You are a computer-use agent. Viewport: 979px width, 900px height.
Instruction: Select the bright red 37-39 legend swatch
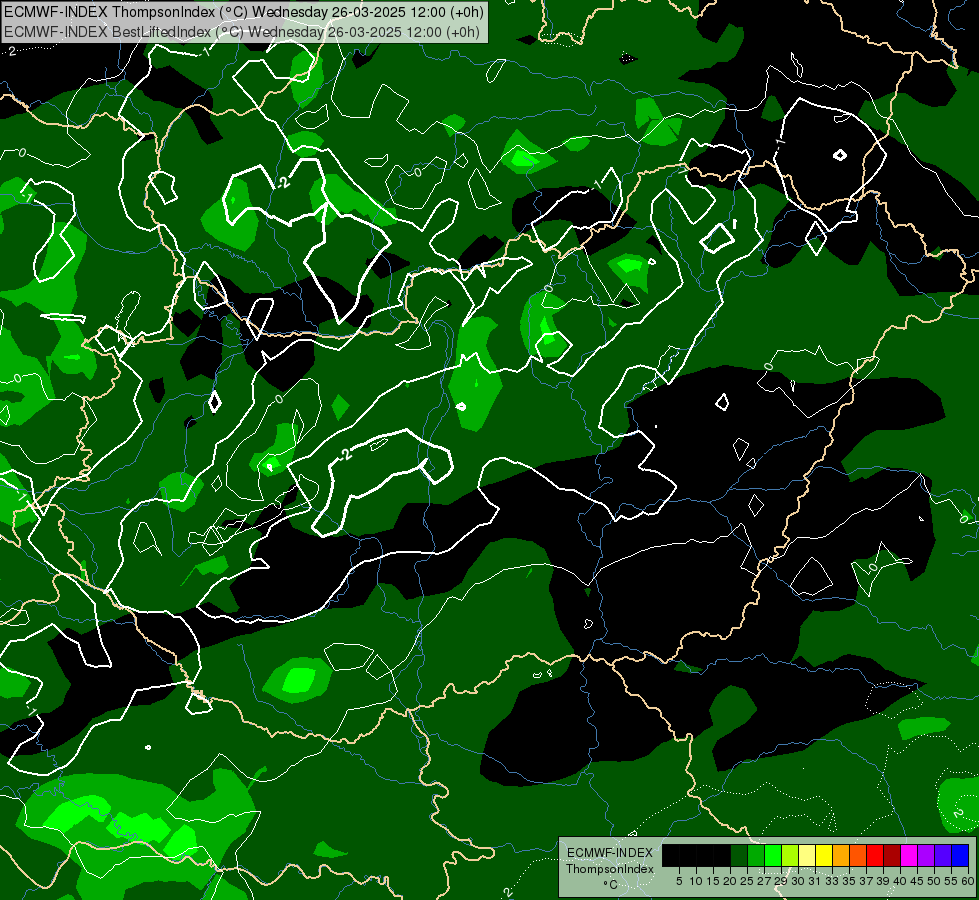coord(875,855)
